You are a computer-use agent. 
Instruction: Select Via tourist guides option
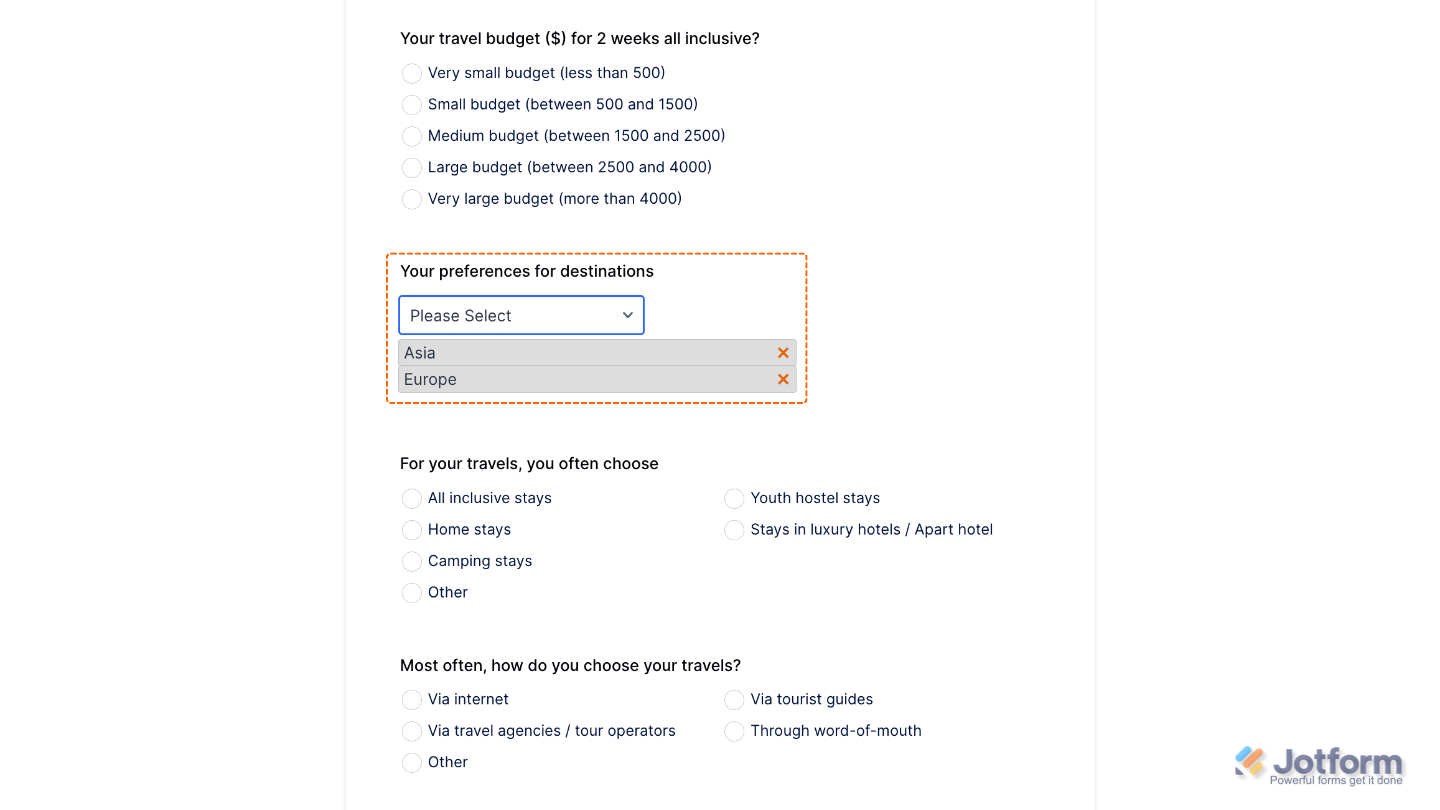[733, 699]
